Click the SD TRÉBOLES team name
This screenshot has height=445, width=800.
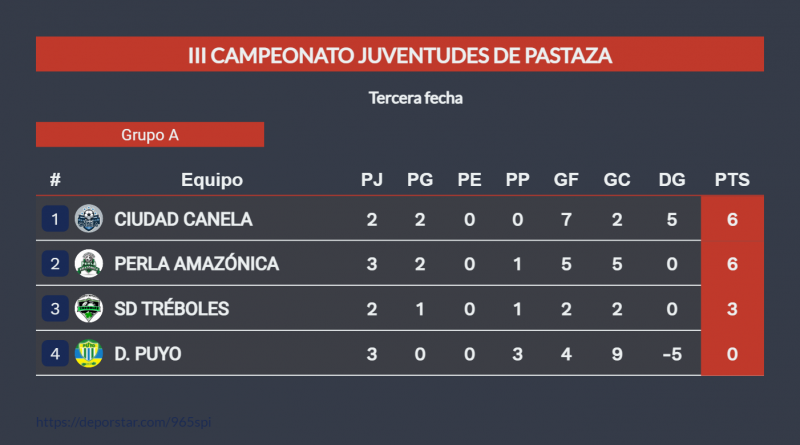pos(171,309)
